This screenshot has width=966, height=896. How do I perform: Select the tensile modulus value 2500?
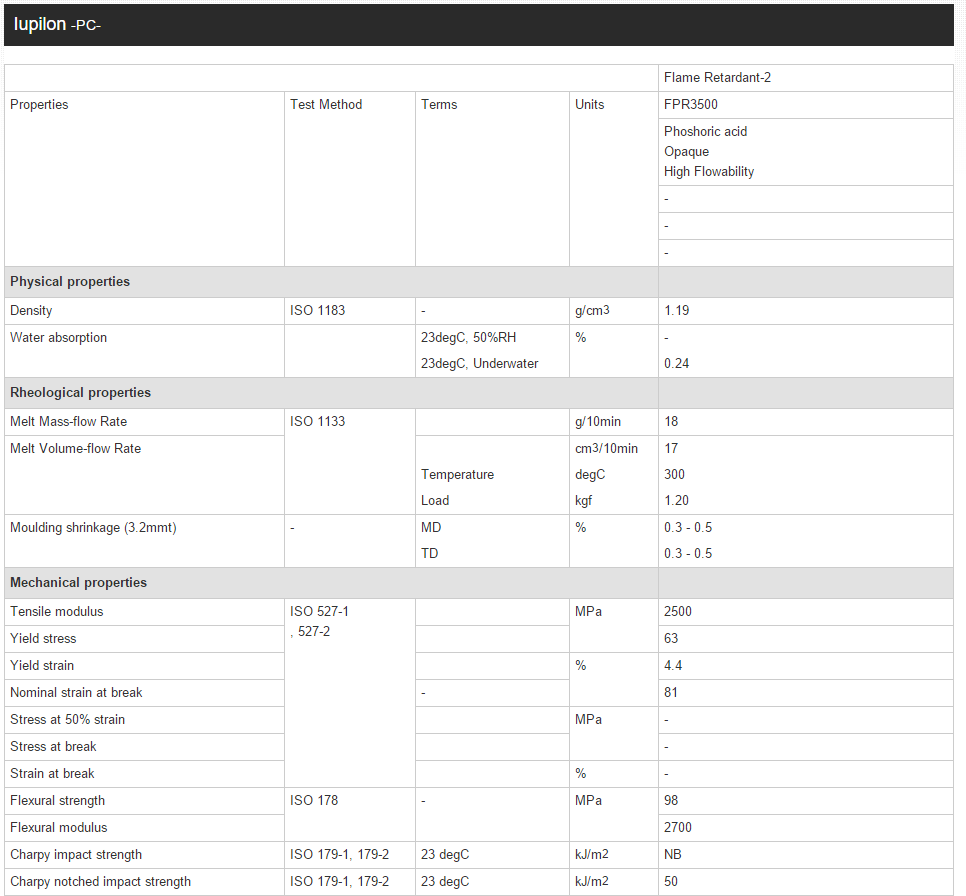click(x=678, y=611)
